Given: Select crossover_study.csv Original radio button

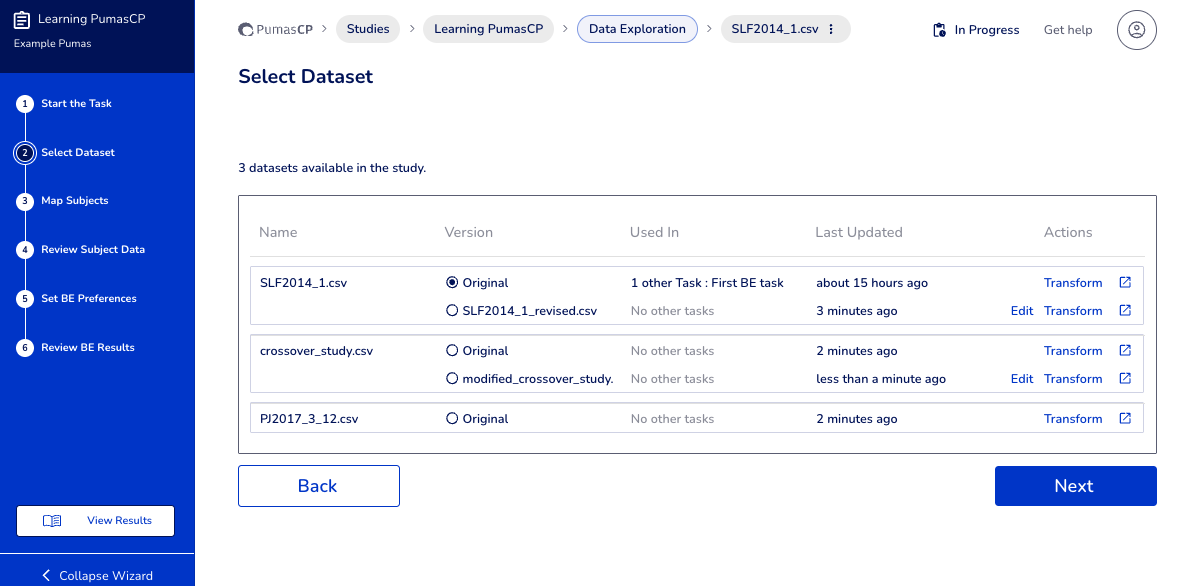Looking at the screenshot, I should pos(452,351).
